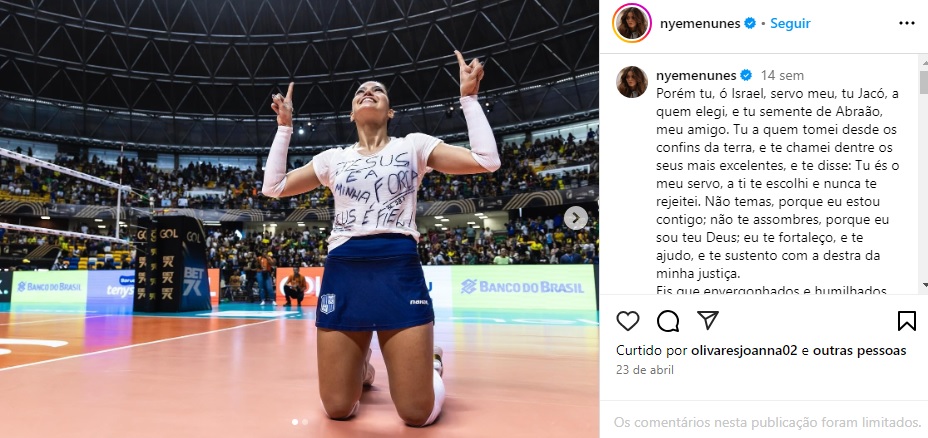
Task: Open nyemenunes profile picture in the header
Action: click(631, 23)
